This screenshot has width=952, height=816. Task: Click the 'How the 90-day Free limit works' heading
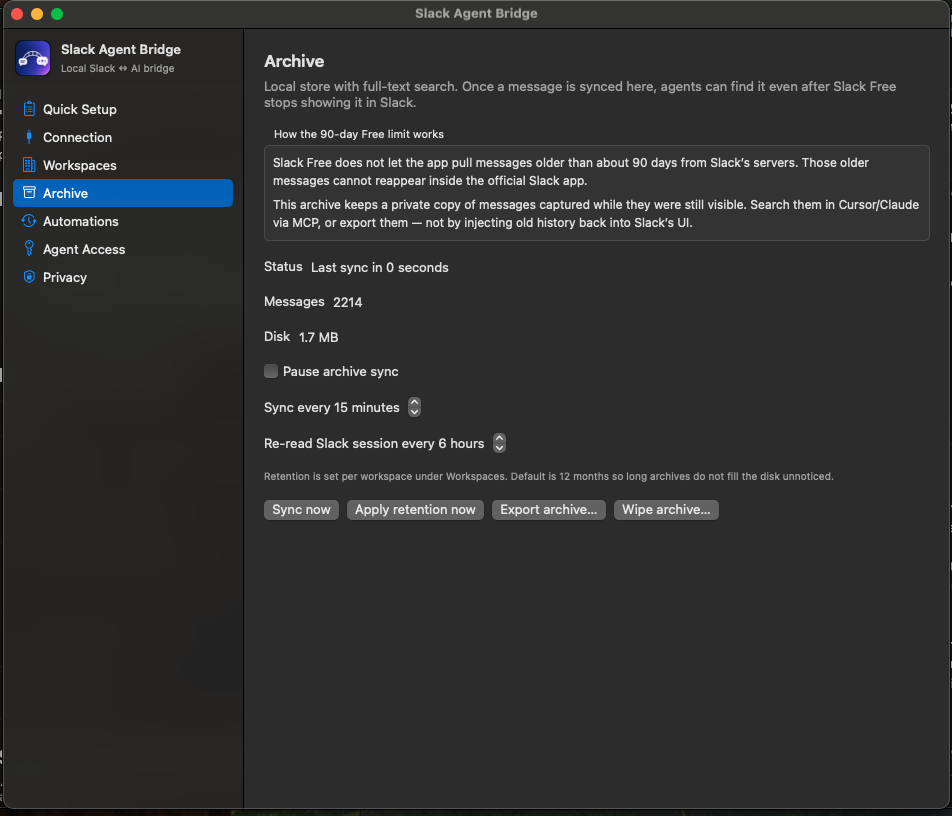click(x=358, y=134)
